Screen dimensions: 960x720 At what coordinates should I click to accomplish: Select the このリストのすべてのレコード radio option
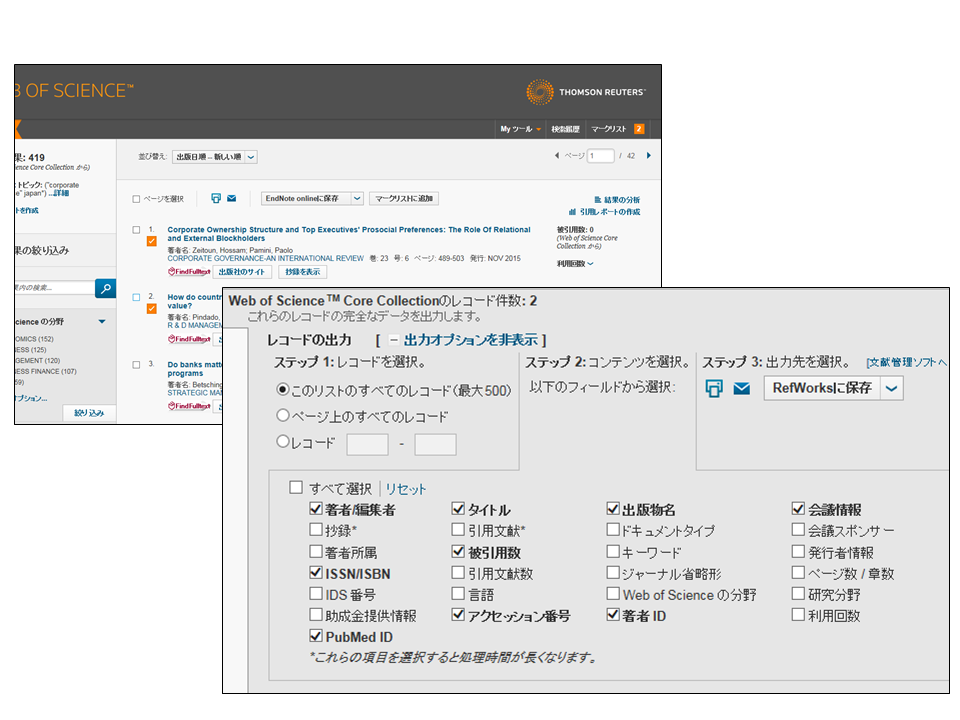282,389
